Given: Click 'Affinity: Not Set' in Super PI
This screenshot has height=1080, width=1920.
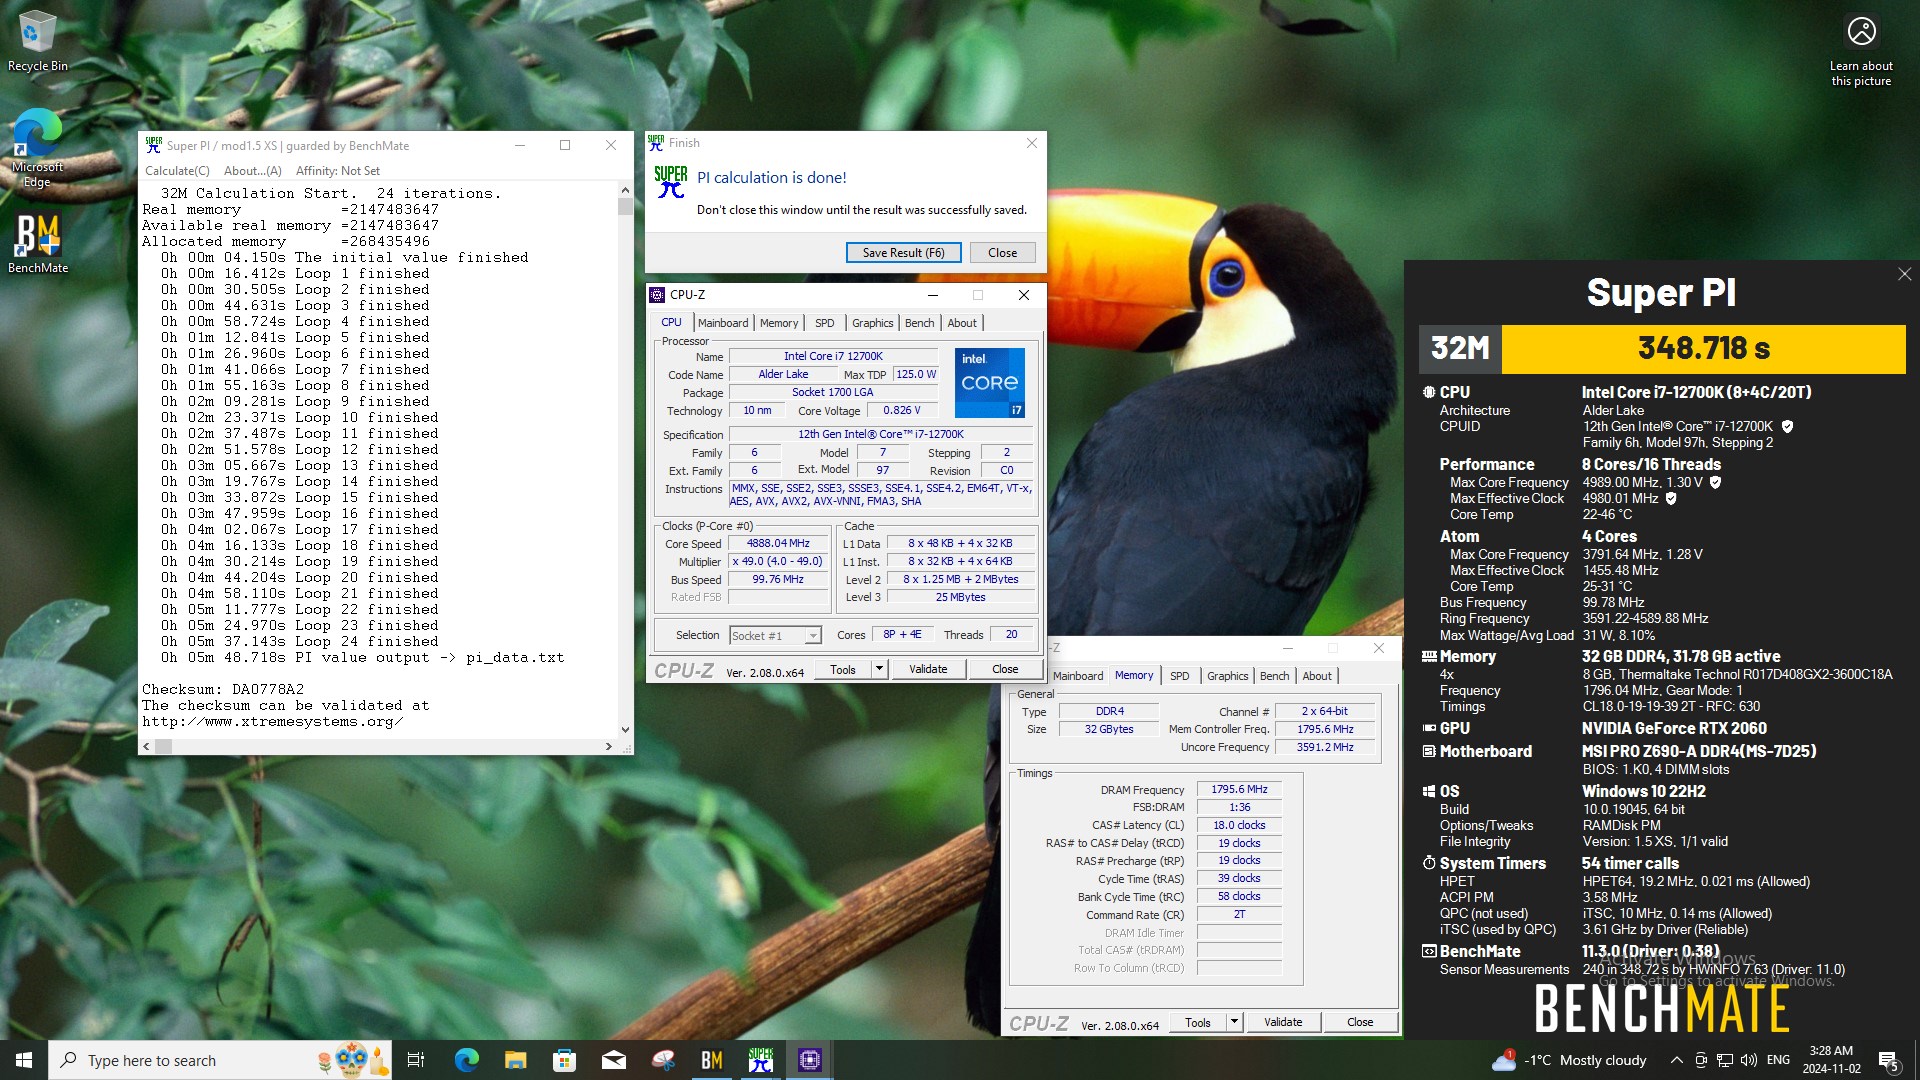Looking at the screenshot, I should pos(338,171).
